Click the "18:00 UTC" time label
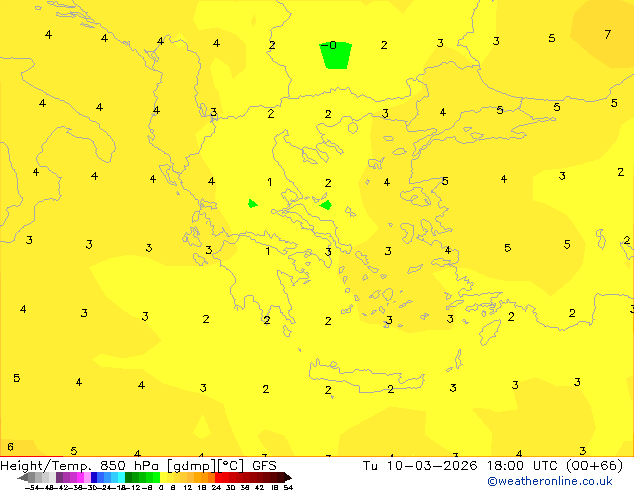This screenshot has height=490, width=634. (x=523, y=466)
